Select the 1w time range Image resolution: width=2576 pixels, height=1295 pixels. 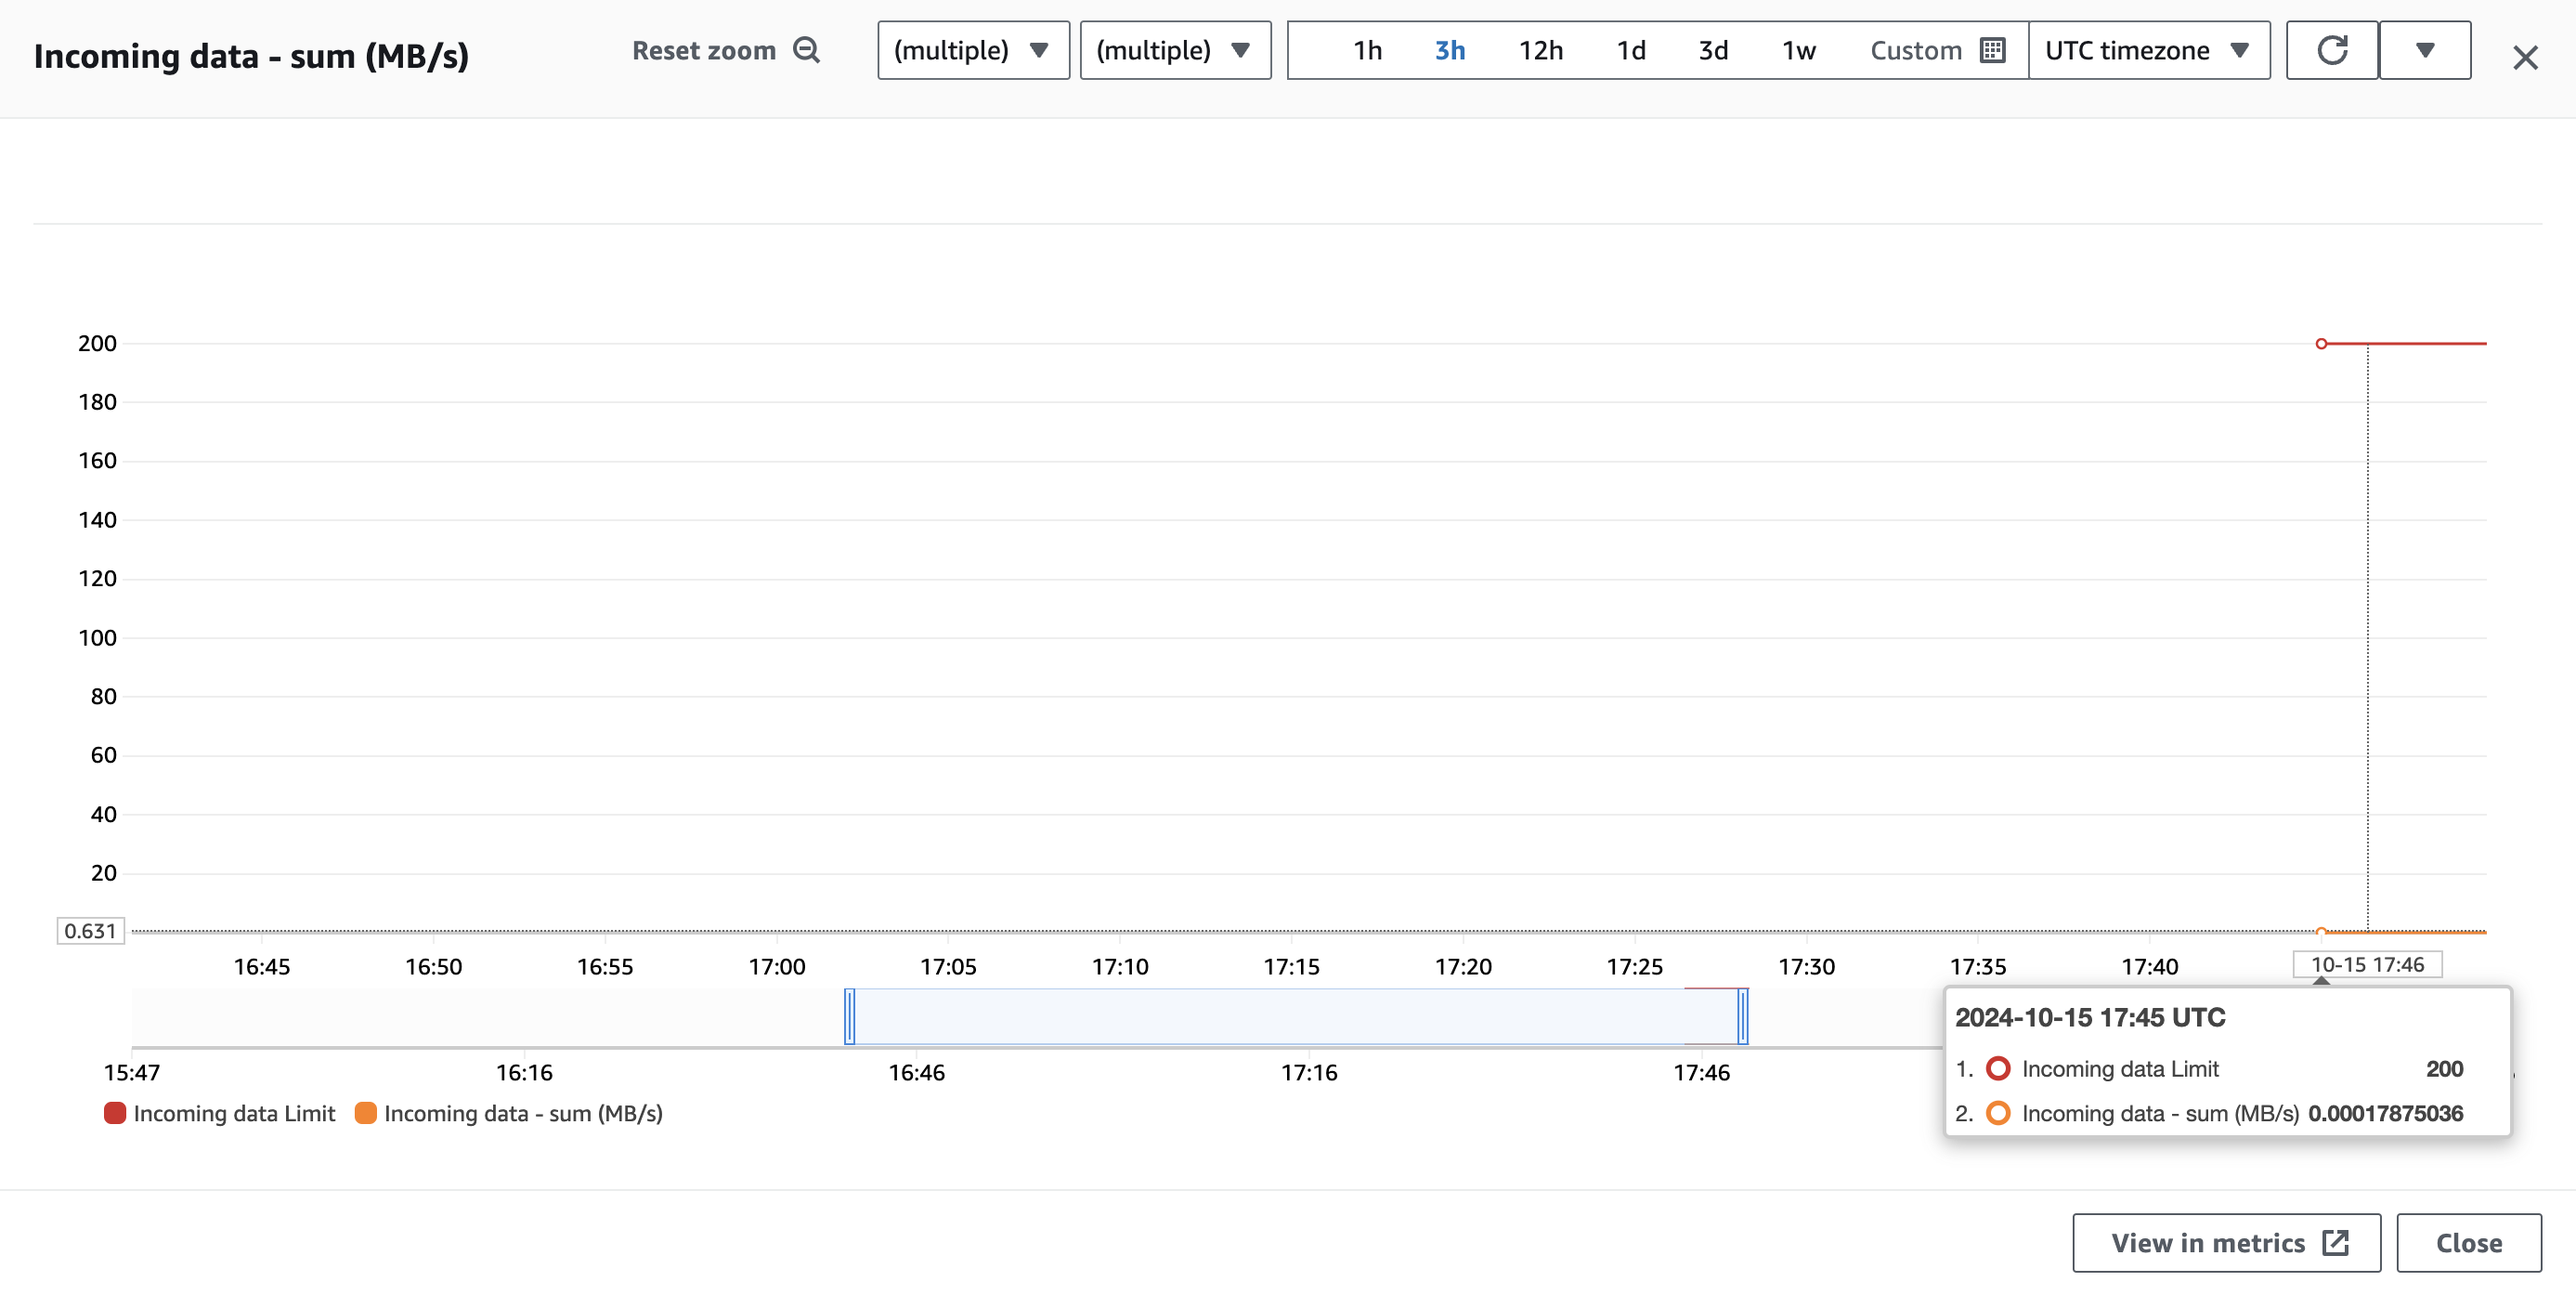1797,50
